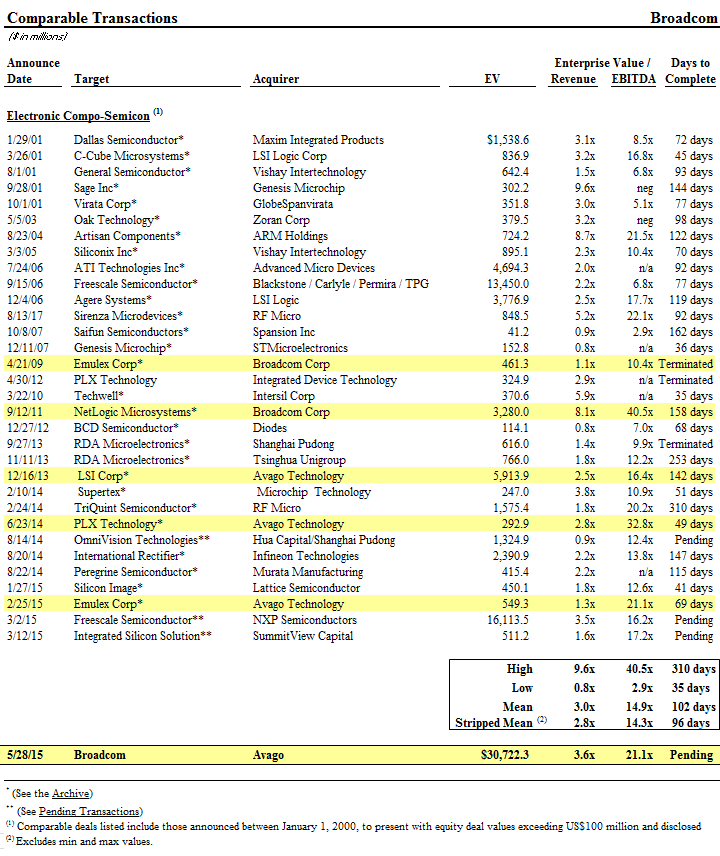Select the Days to Complete header
Image resolution: width=720 pixels, height=856 pixels.
691,71
